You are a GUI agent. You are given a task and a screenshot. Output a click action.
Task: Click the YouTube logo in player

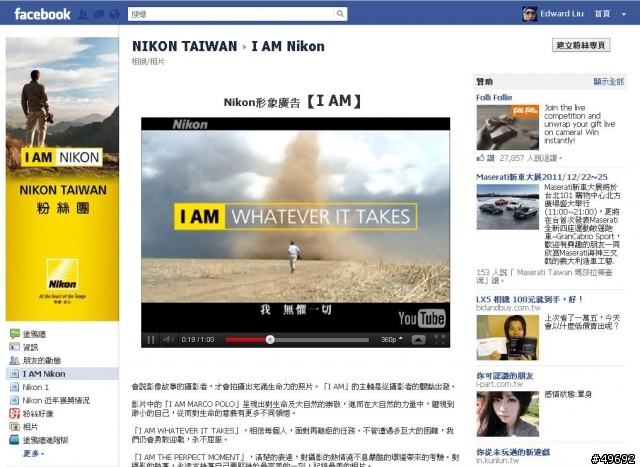pos(422,318)
